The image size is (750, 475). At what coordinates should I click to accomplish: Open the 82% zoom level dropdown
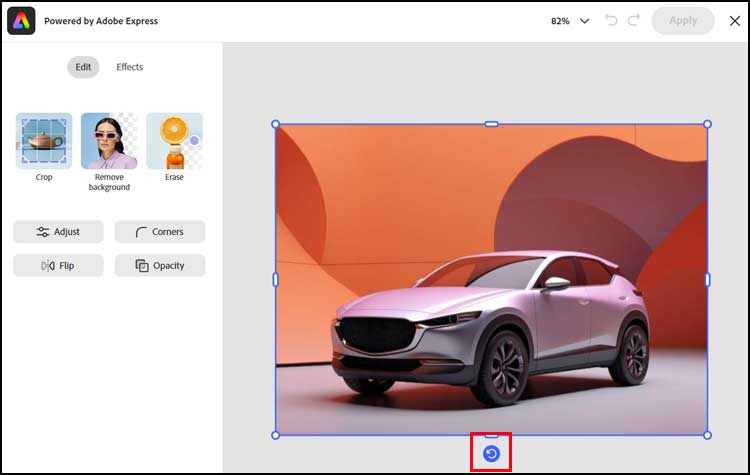pos(570,21)
